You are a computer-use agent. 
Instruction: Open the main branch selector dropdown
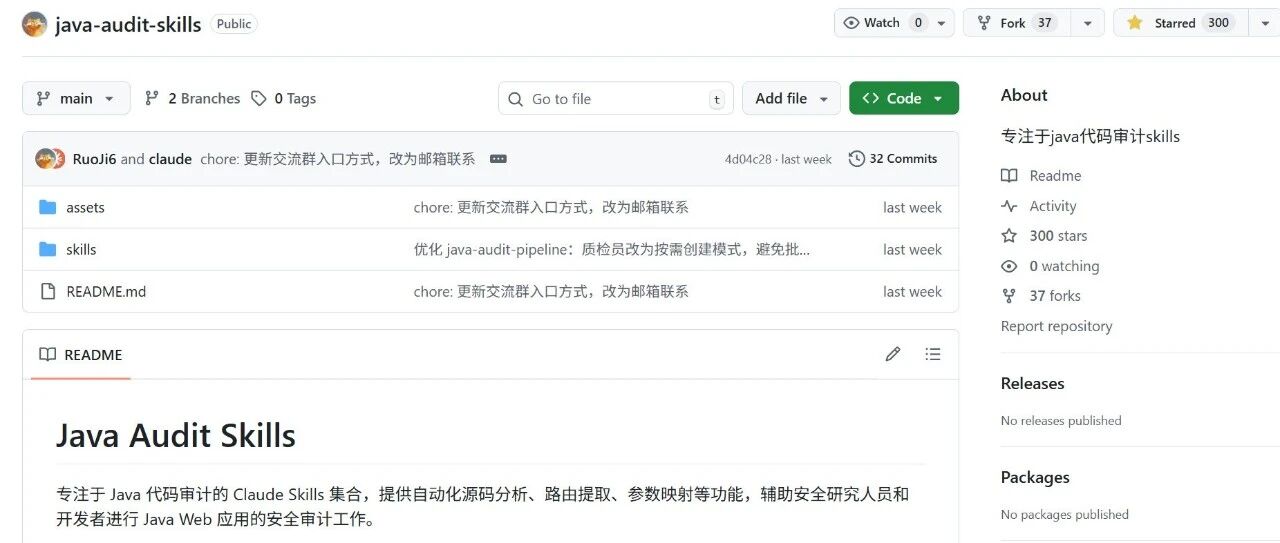(x=76, y=98)
